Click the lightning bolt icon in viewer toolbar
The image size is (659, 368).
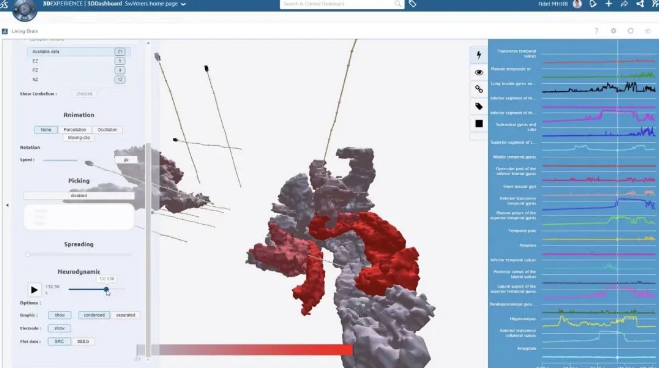[x=479, y=55]
